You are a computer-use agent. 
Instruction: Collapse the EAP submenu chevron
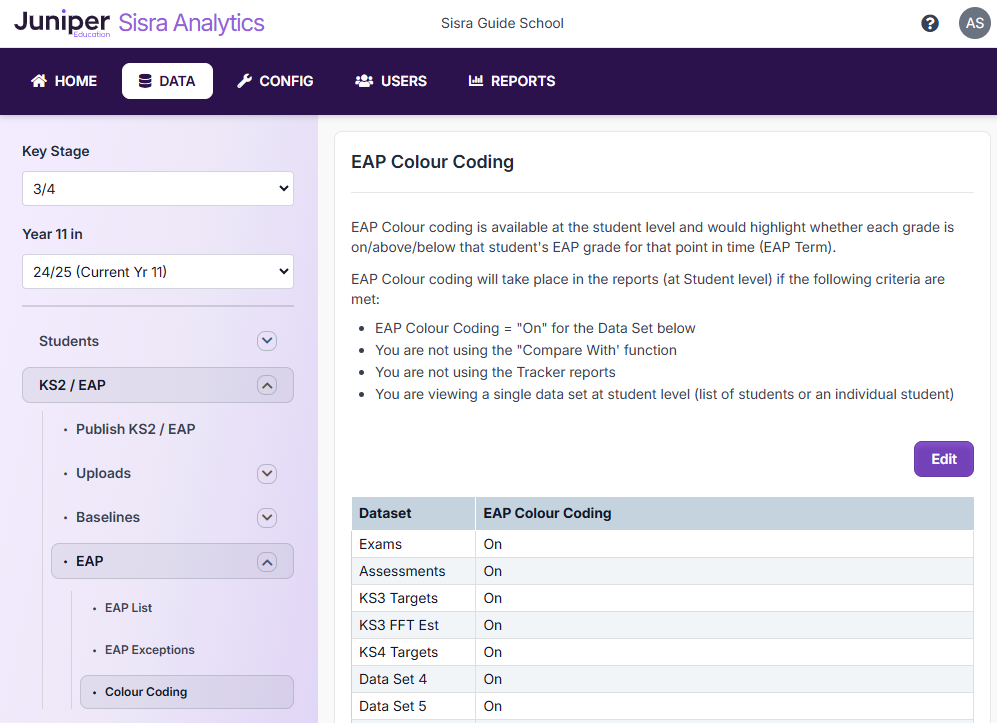coord(266,561)
